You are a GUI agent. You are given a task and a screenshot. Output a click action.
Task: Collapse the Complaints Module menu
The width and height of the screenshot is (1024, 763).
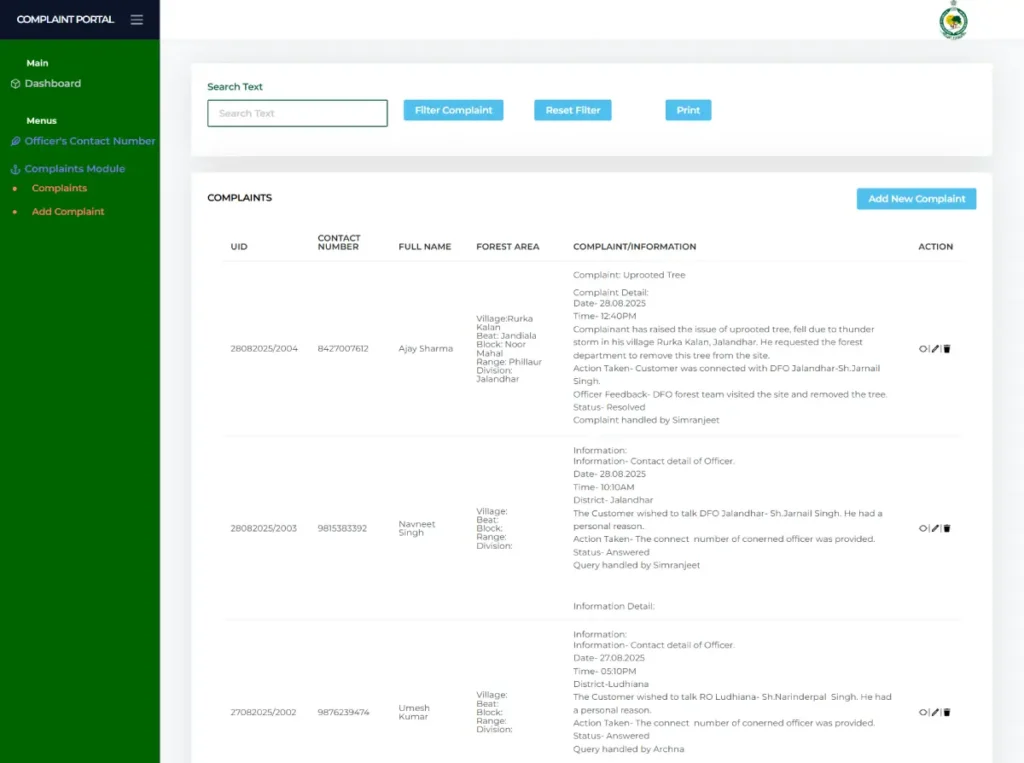pyautogui.click(x=75, y=169)
